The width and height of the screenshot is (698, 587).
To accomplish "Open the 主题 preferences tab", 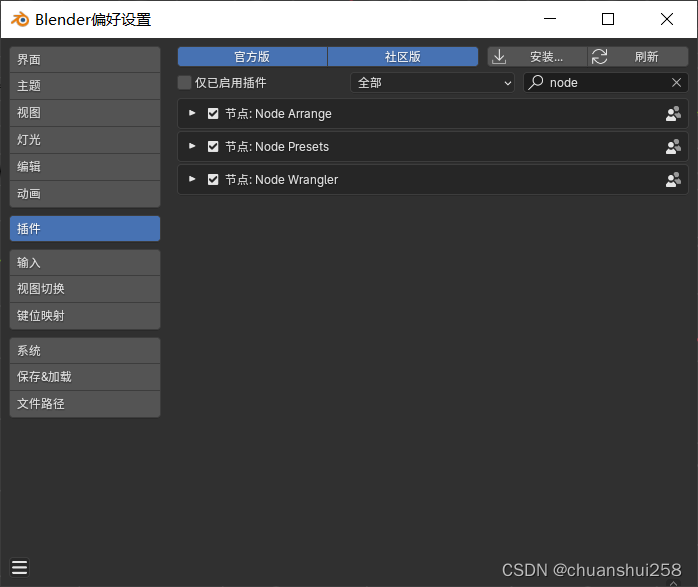I will pos(85,86).
